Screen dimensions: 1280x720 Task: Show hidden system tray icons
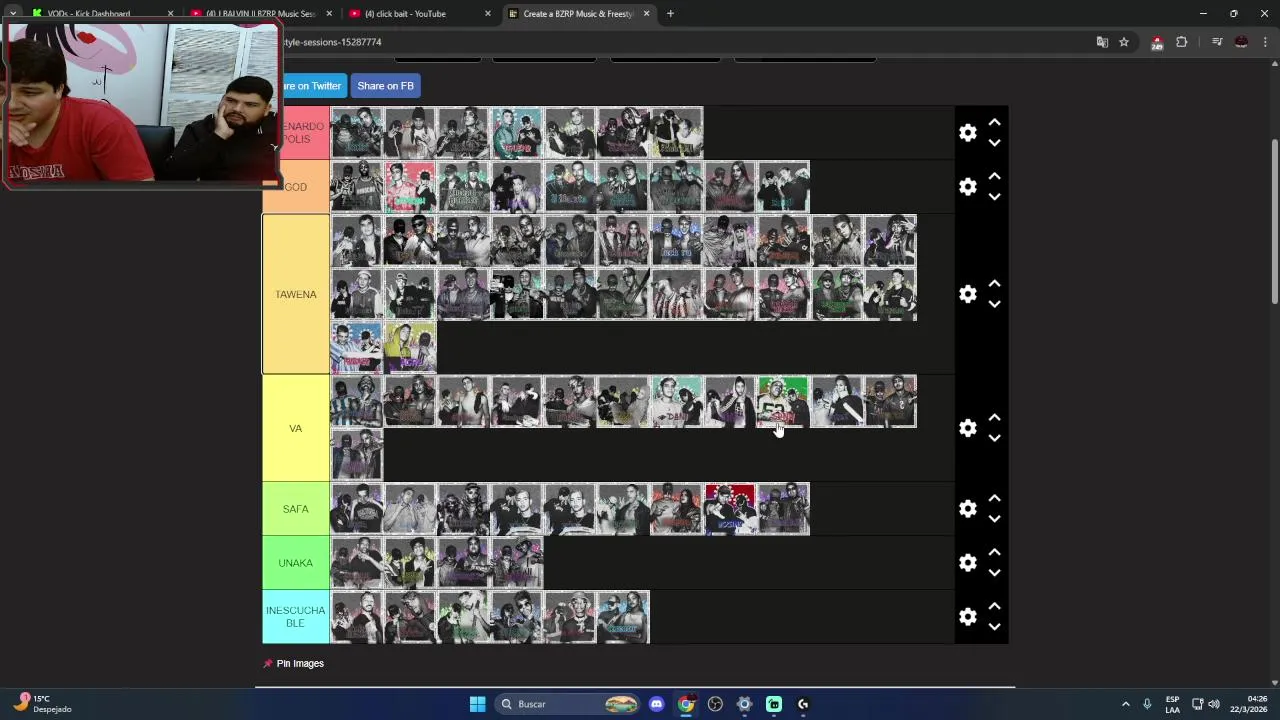point(1125,704)
